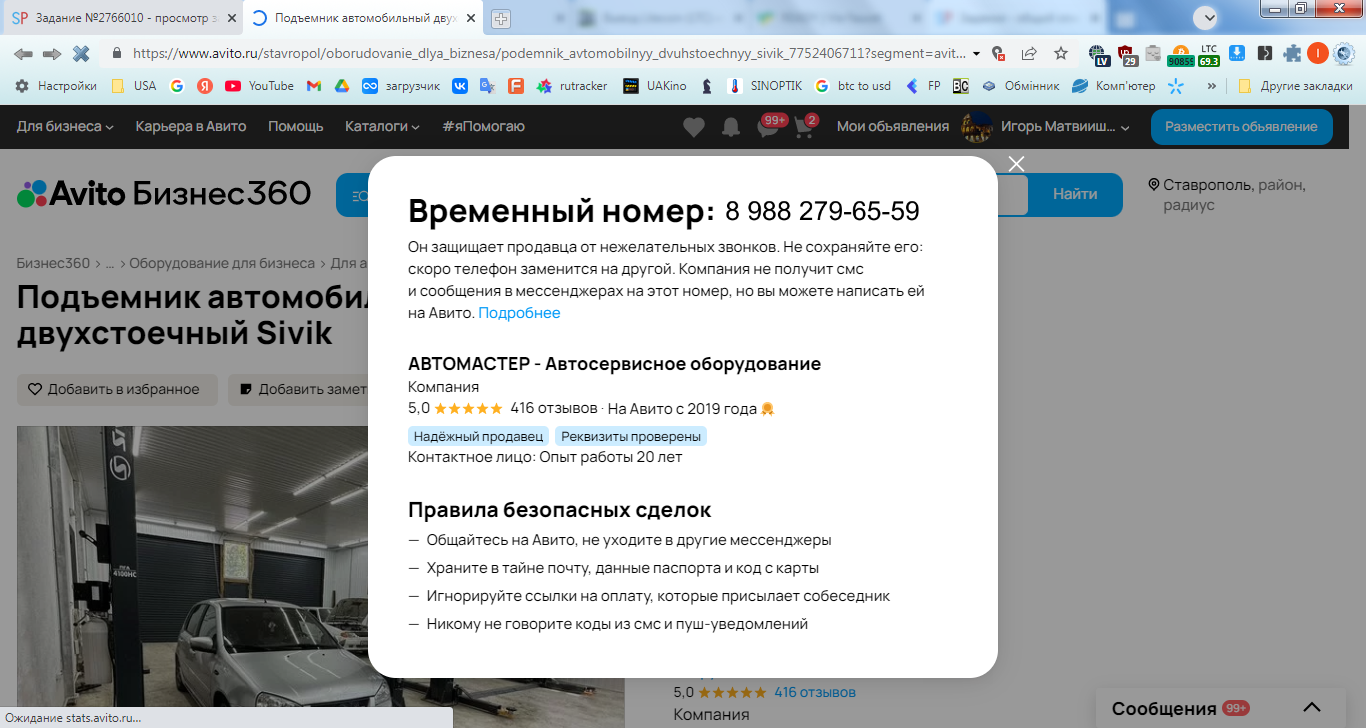Open загрузчик bookmark

[401, 86]
